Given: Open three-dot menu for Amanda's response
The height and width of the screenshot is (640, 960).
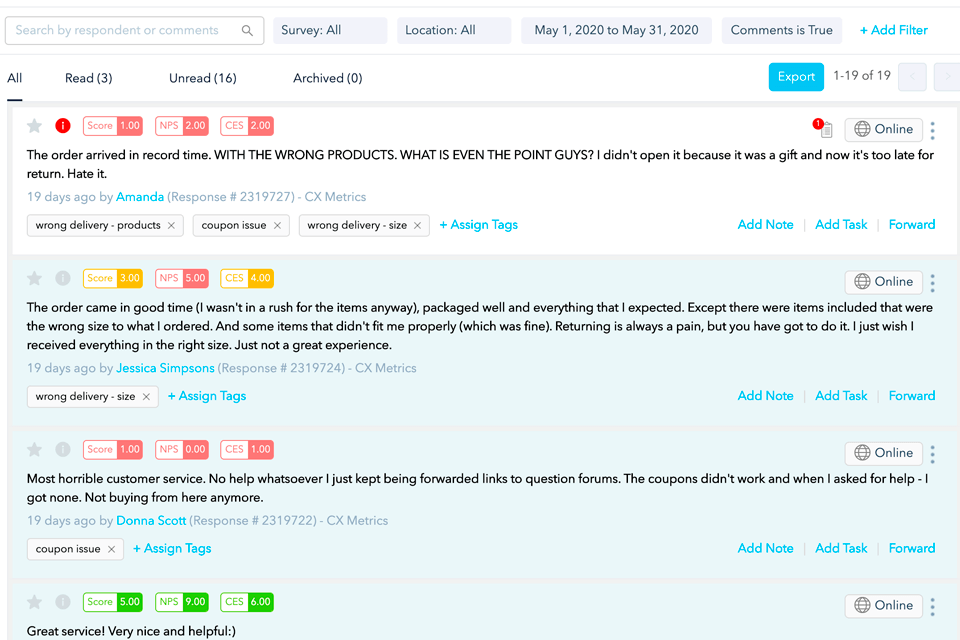Looking at the screenshot, I should point(932,130).
